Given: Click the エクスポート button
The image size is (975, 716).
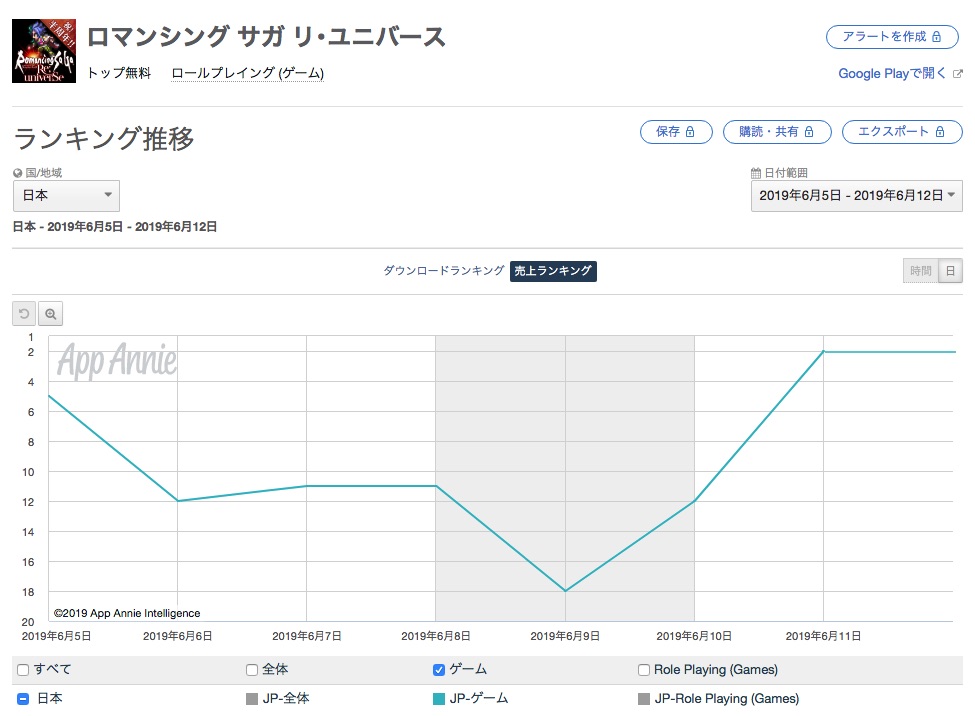Looking at the screenshot, I should [902, 132].
